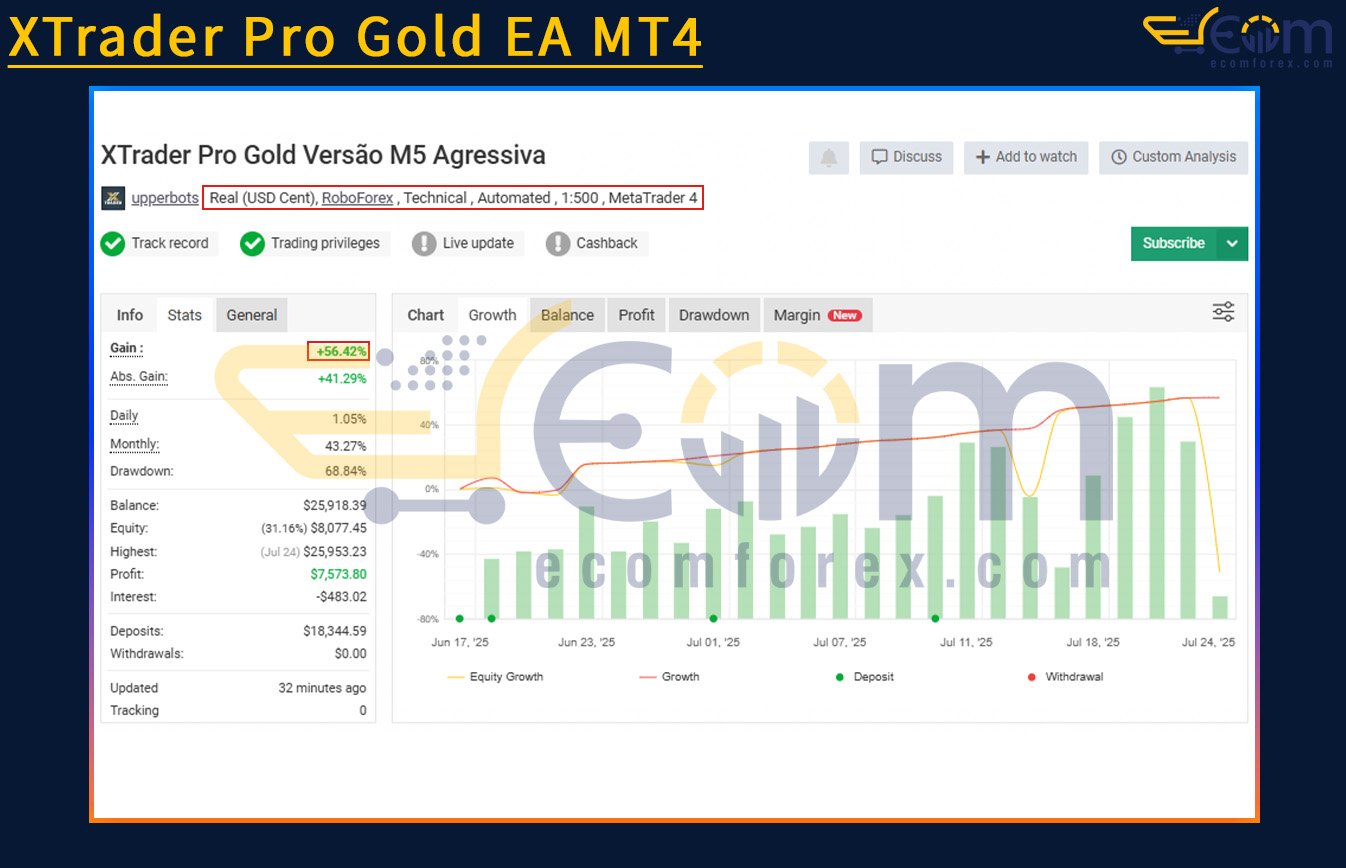Open the Balance chart tab

(x=568, y=315)
